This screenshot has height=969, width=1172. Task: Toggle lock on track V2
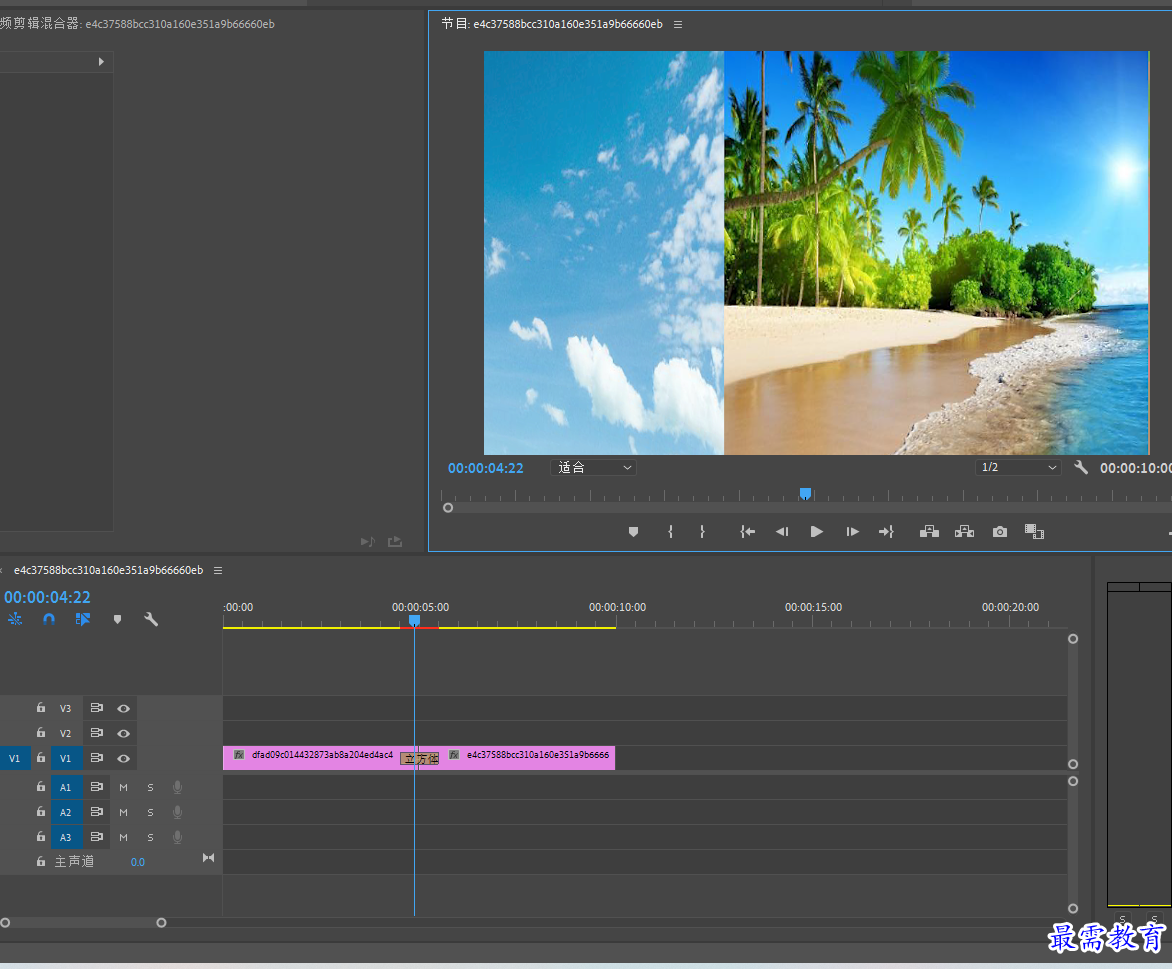pos(41,733)
